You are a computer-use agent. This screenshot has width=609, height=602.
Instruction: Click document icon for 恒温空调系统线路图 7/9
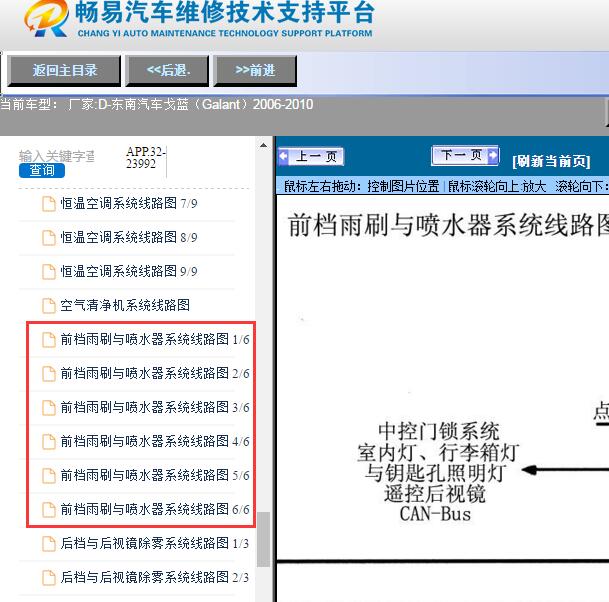coord(49,204)
